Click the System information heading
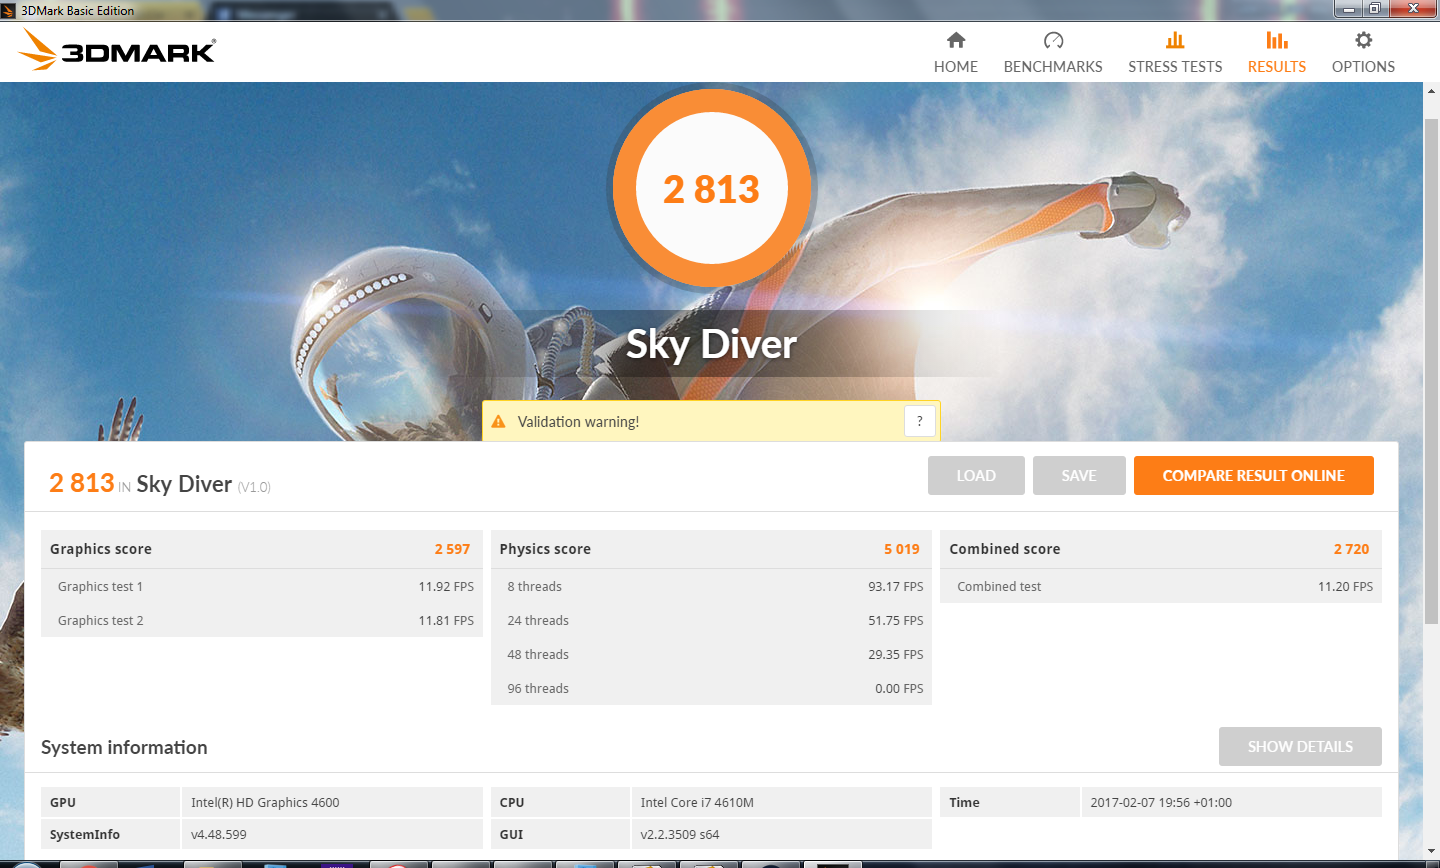Screen dimensions: 1440x868 [124, 748]
